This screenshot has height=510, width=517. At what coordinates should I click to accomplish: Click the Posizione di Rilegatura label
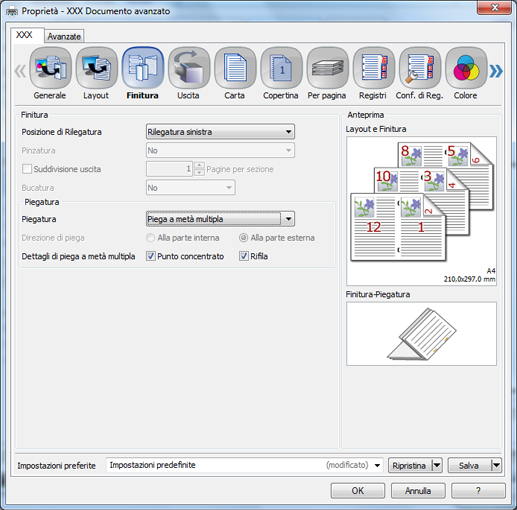(x=62, y=132)
